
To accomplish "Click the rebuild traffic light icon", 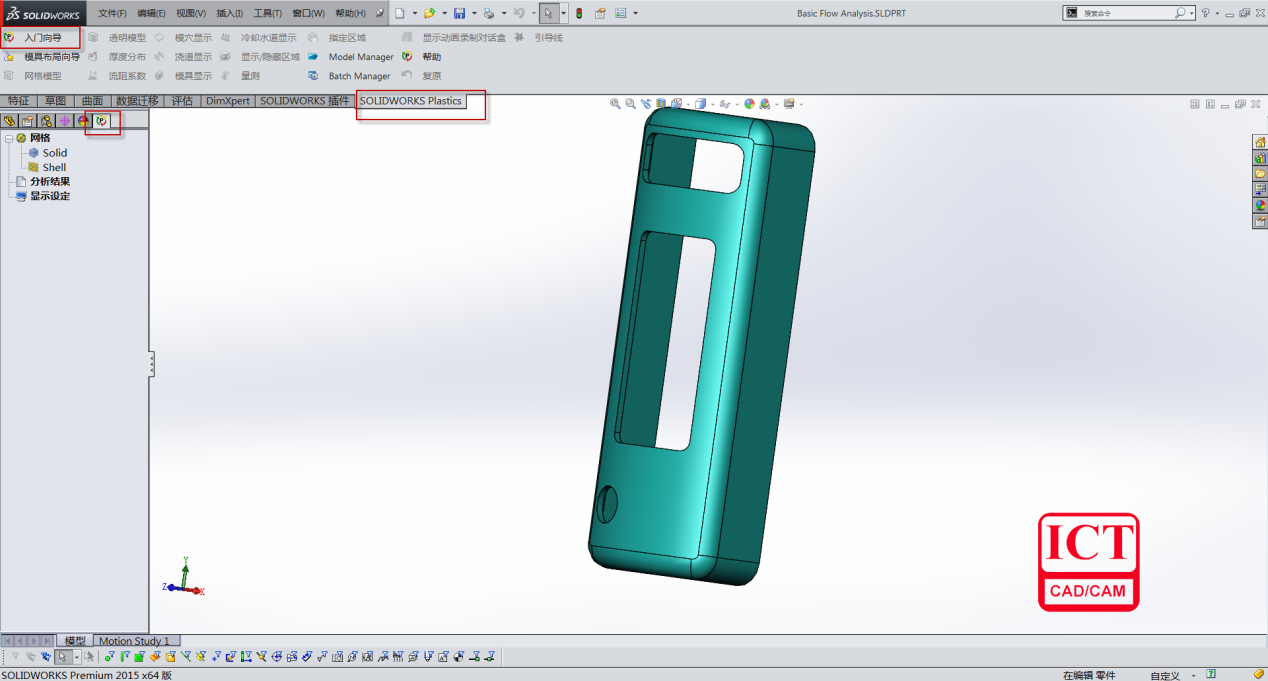I will tap(578, 13).
